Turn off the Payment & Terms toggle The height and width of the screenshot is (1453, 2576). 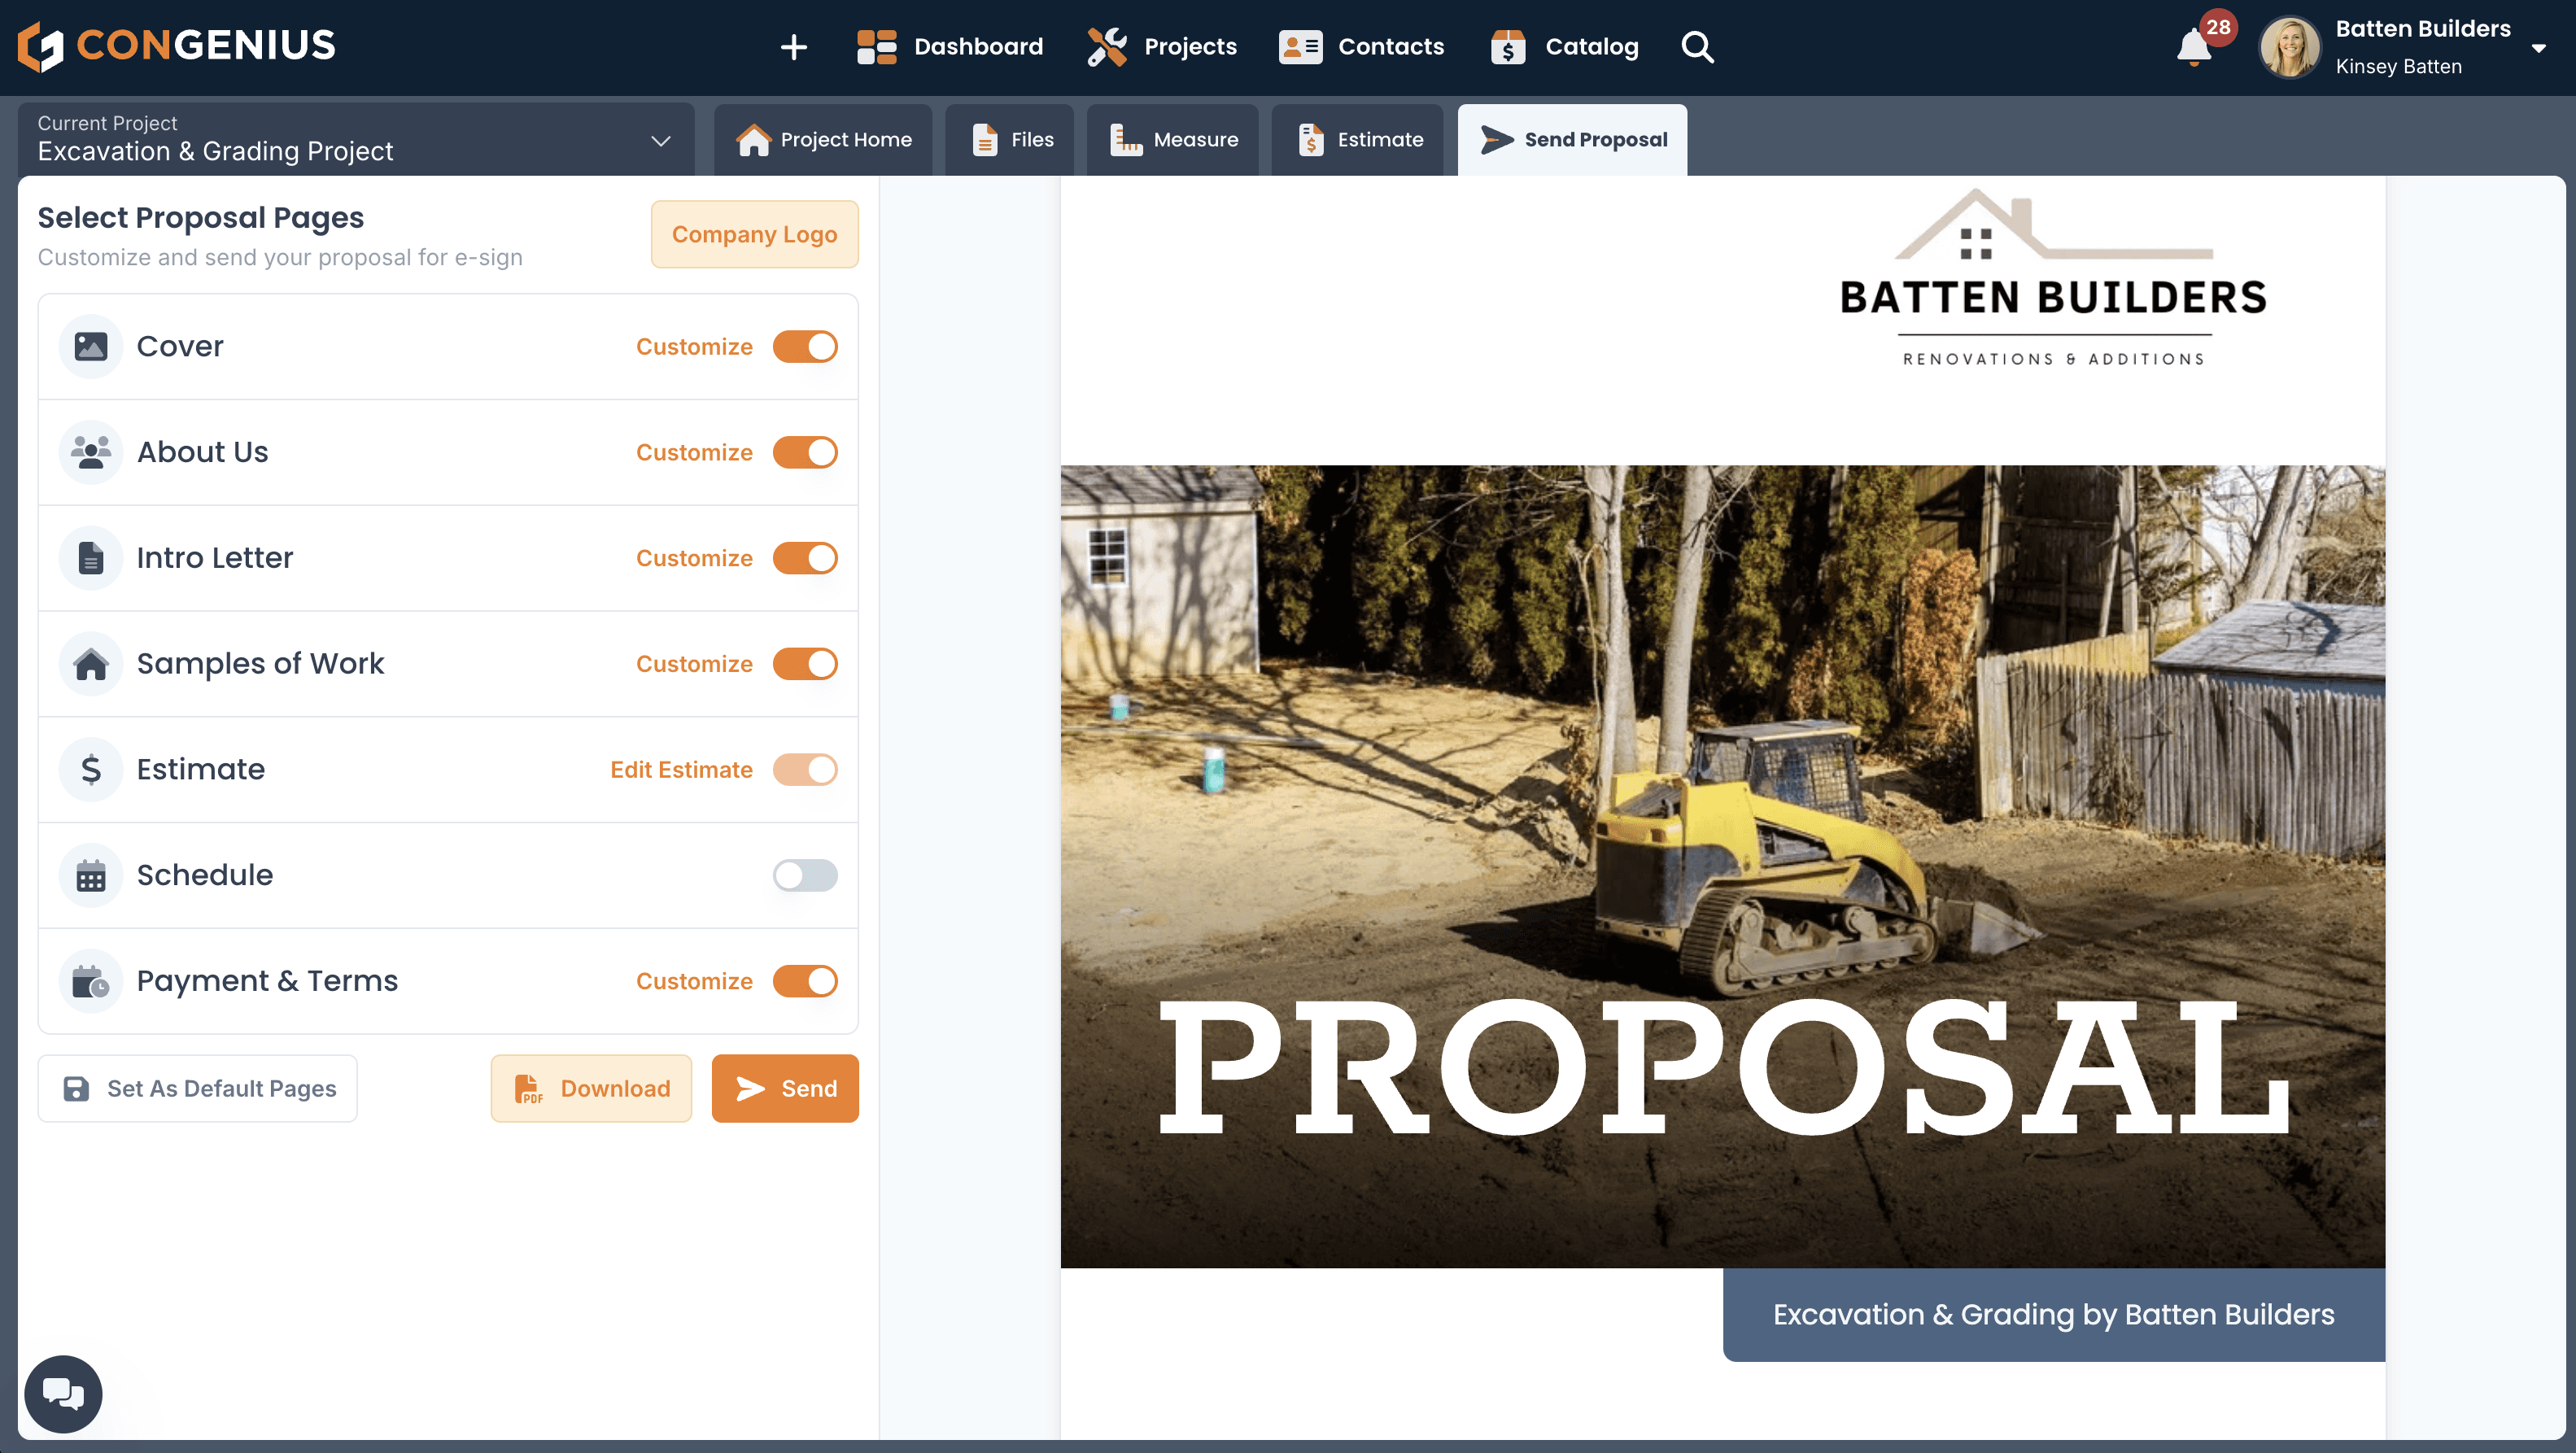tap(805, 980)
